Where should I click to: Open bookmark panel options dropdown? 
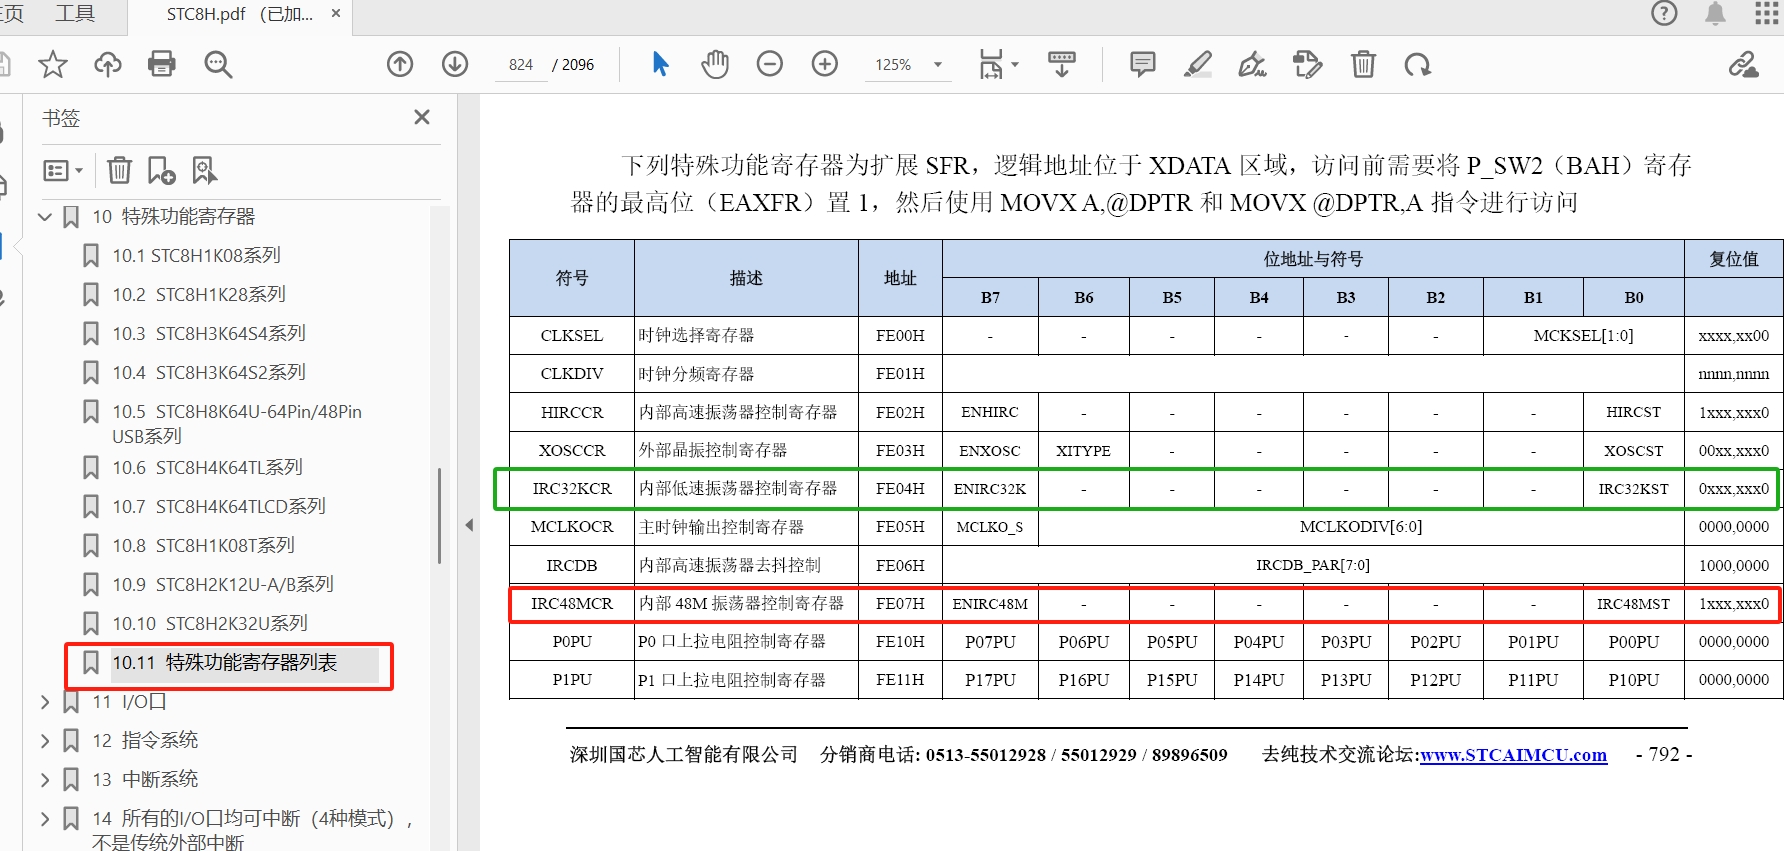pyautogui.click(x=62, y=170)
